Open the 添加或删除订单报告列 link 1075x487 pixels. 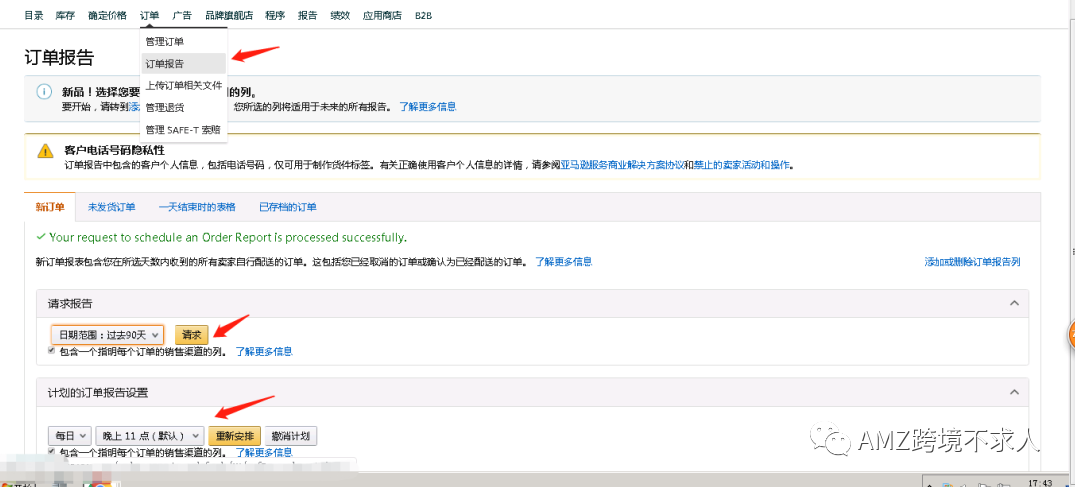[971, 262]
